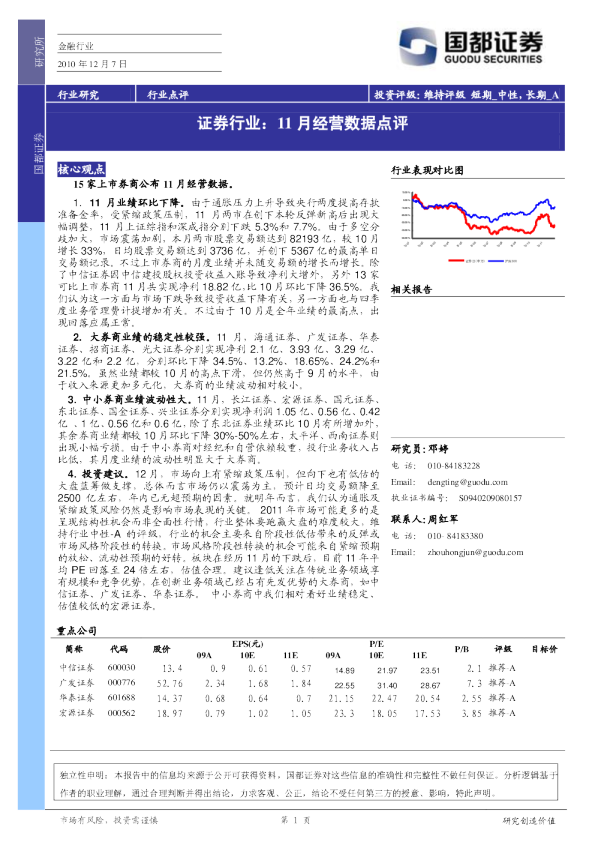Click the blue line legend marker
The image size is (595, 842).
pyautogui.click(x=496, y=260)
